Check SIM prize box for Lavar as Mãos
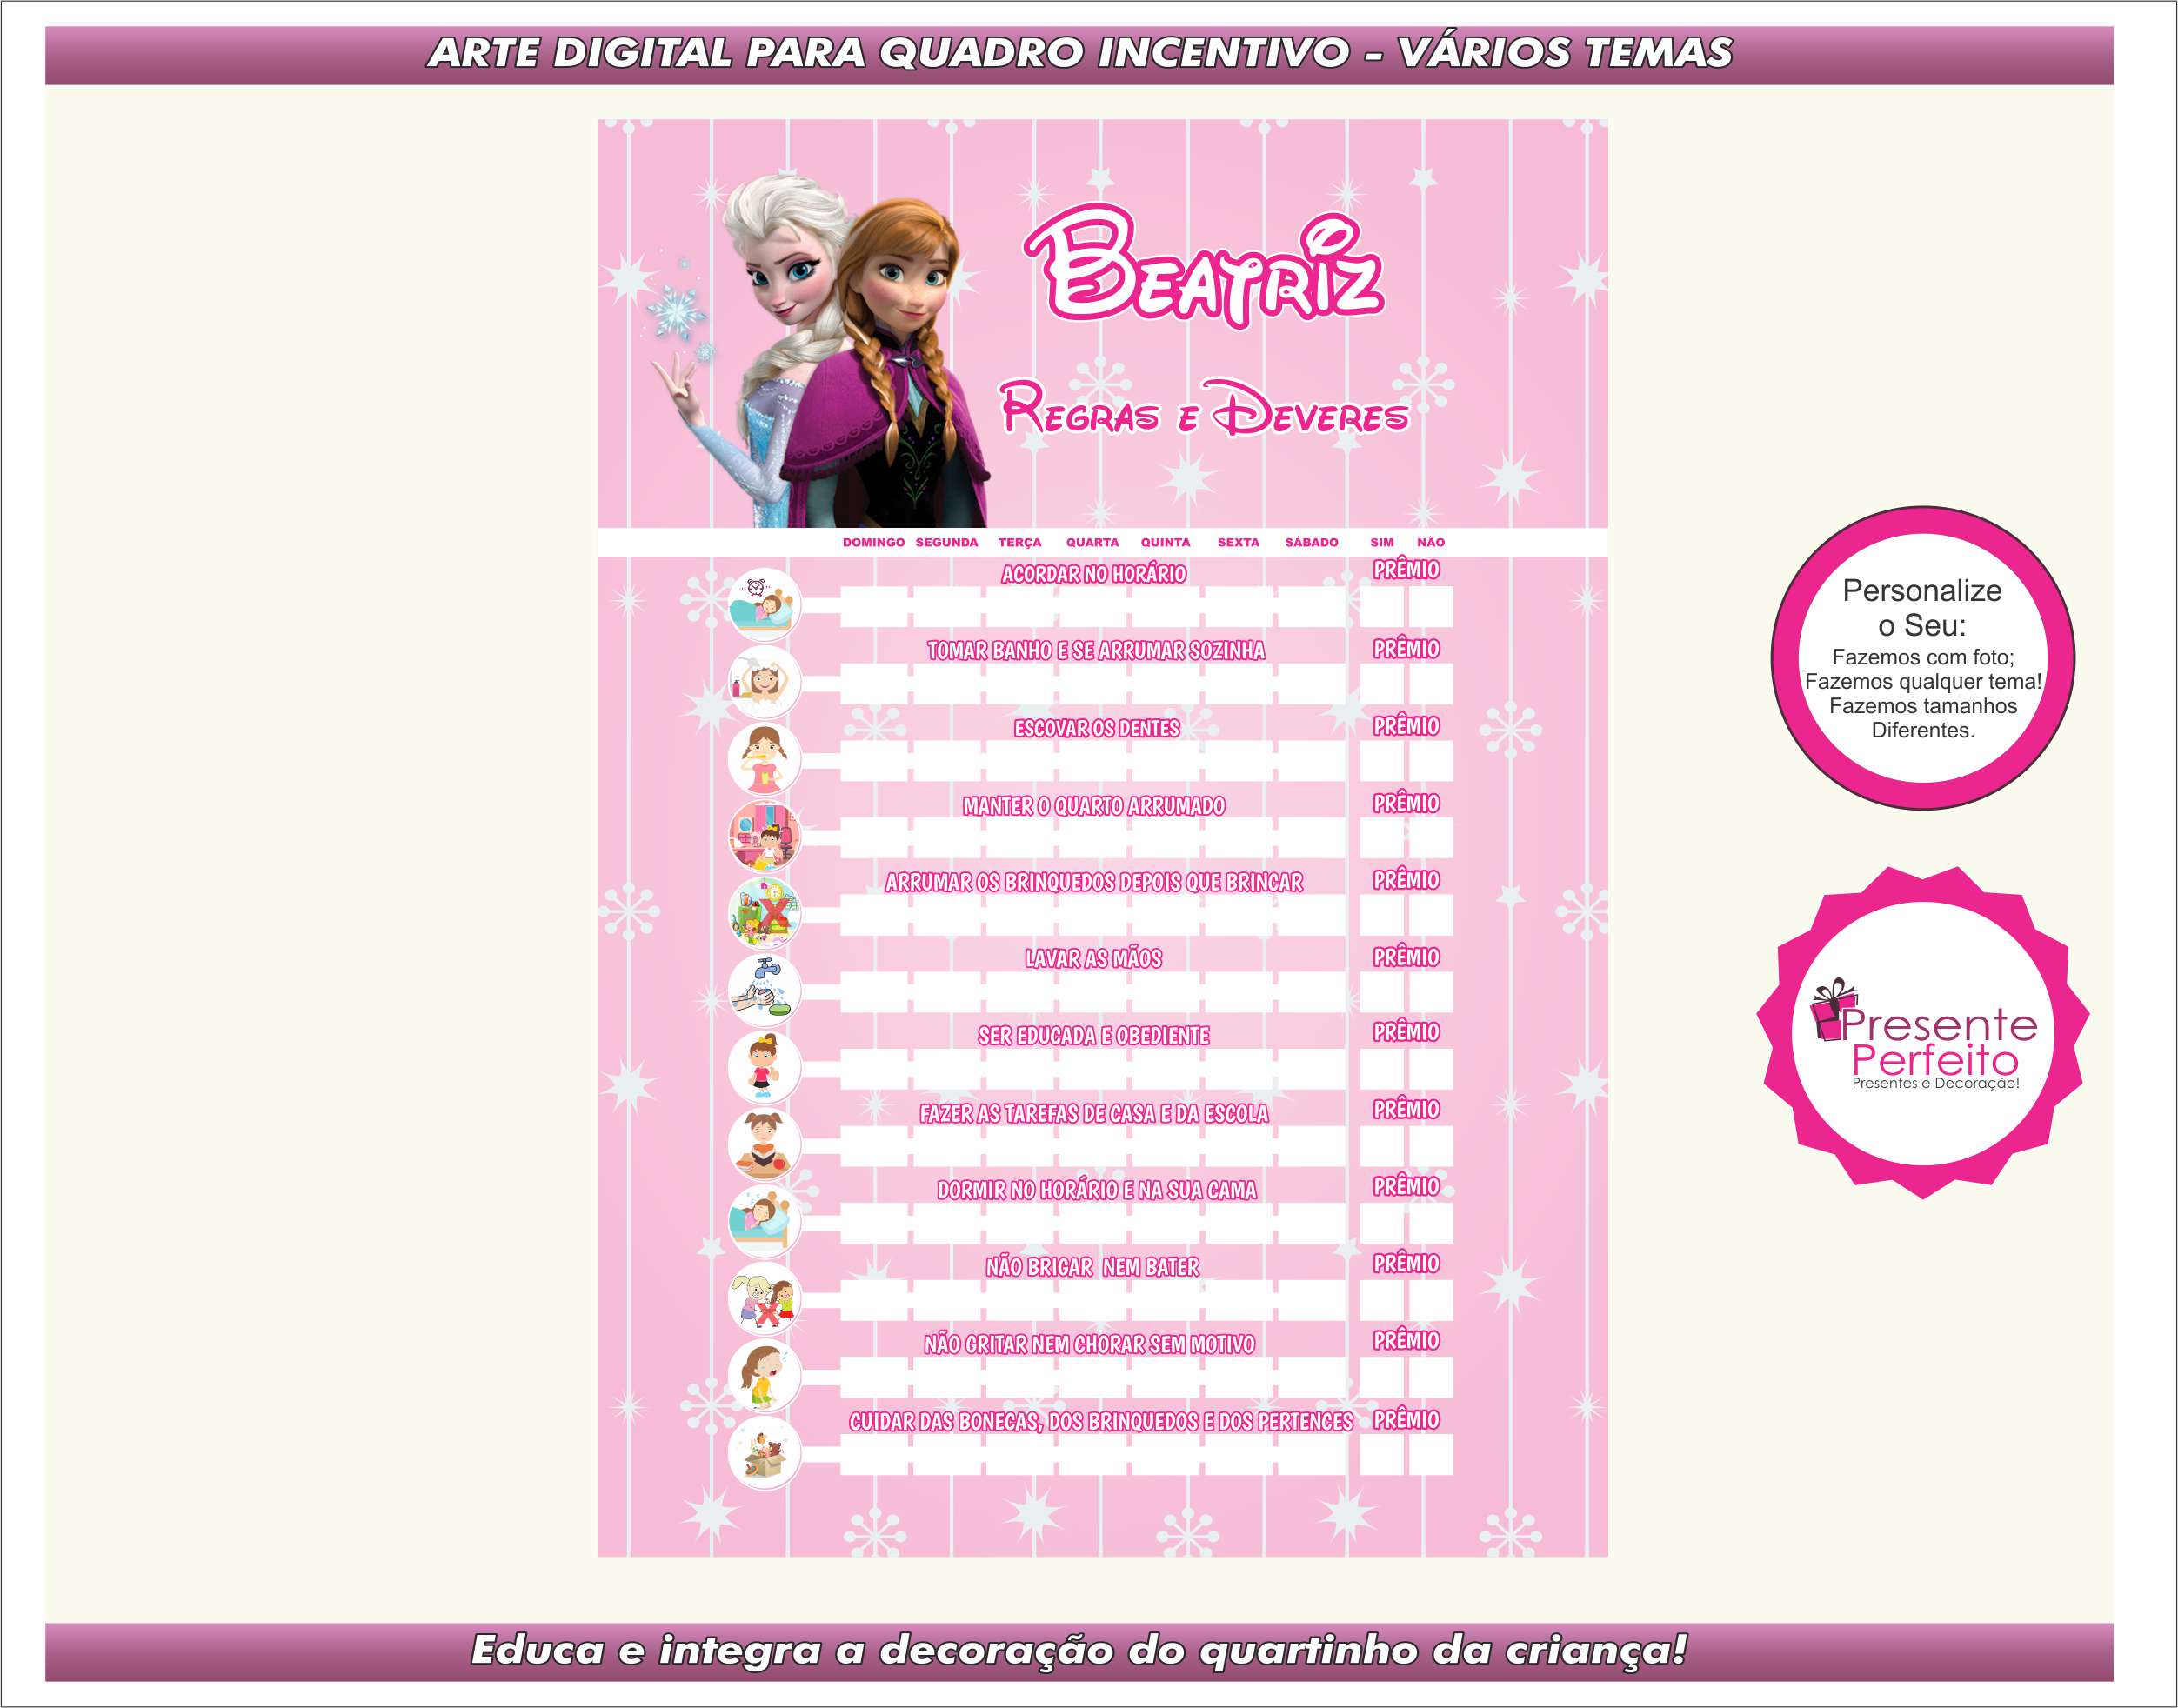The image size is (2178, 1708). coord(1382,992)
